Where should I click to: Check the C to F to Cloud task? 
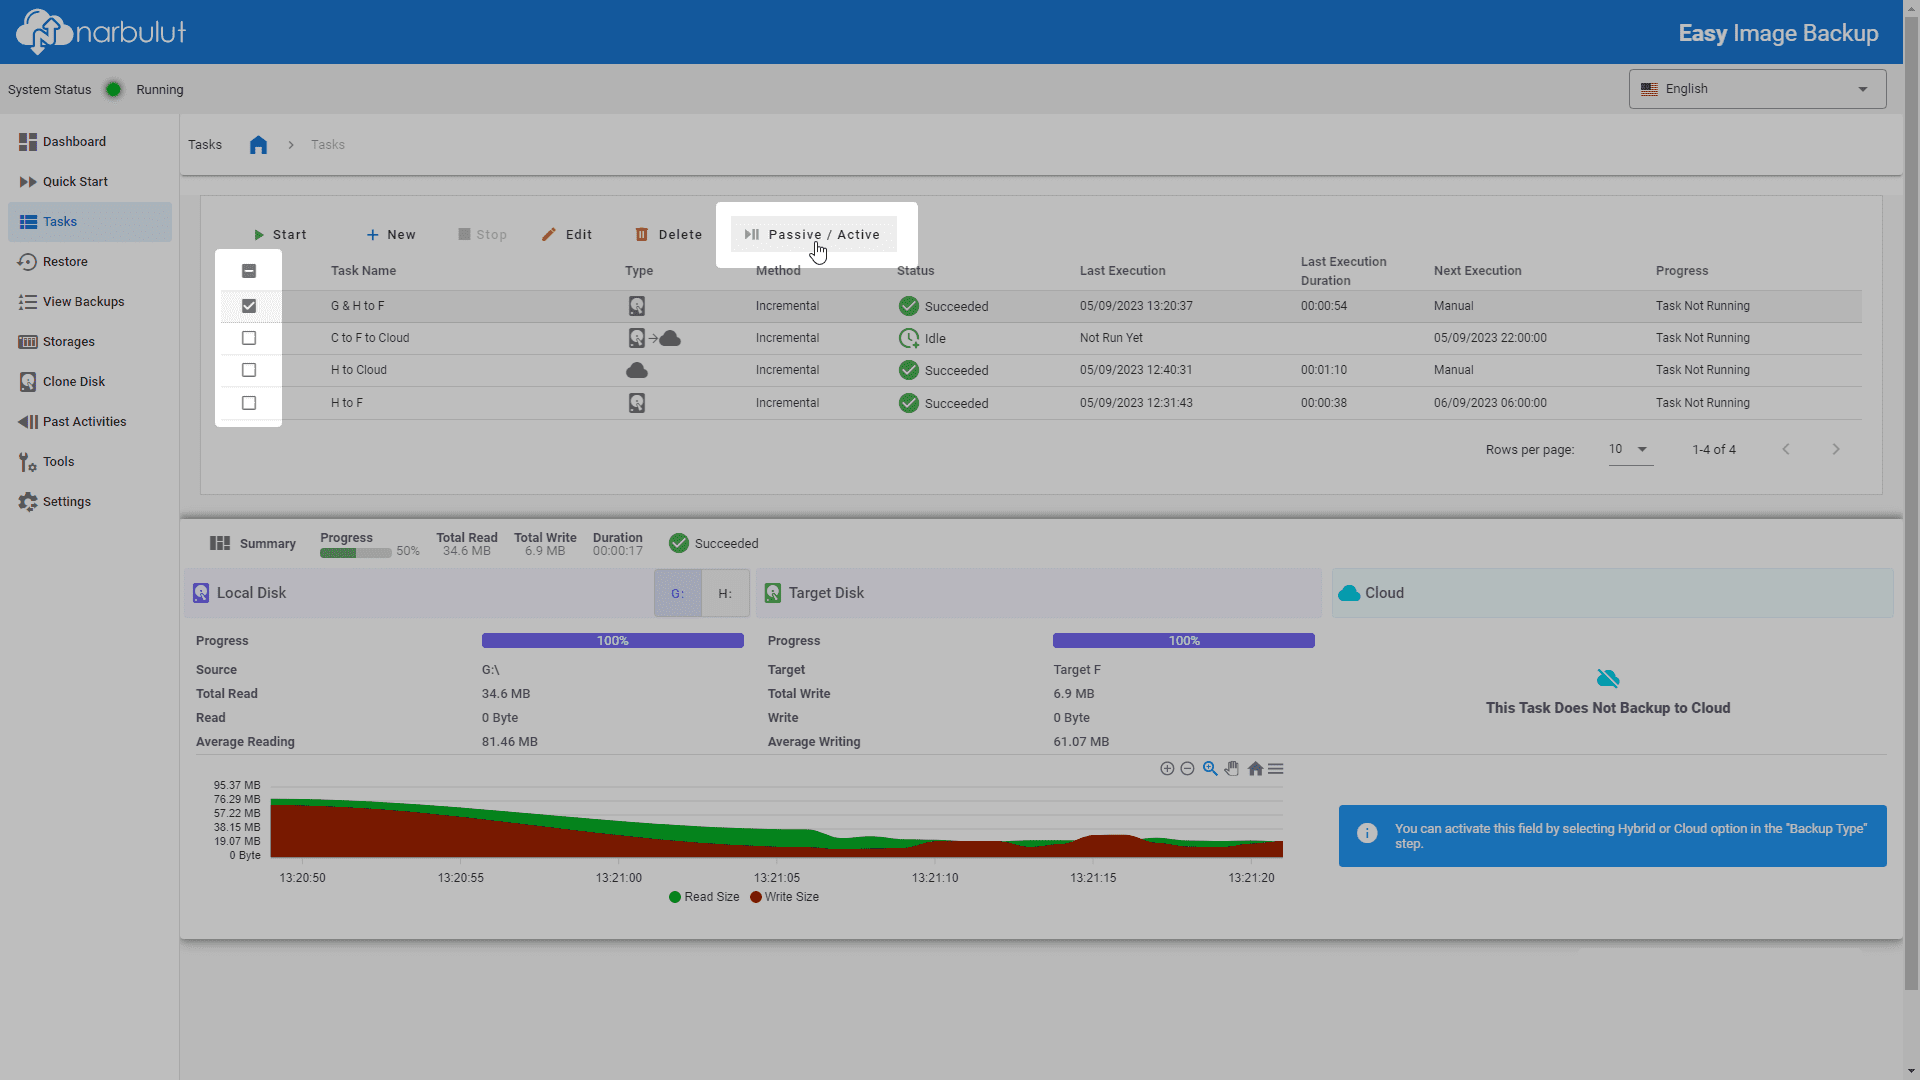pyautogui.click(x=249, y=338)
